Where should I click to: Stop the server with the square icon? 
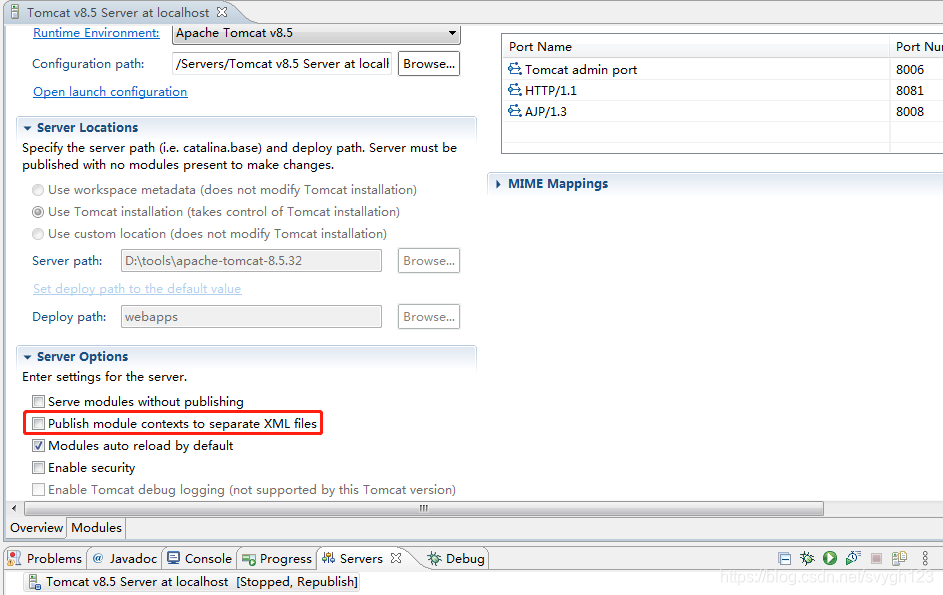click(x=876, y=559)
